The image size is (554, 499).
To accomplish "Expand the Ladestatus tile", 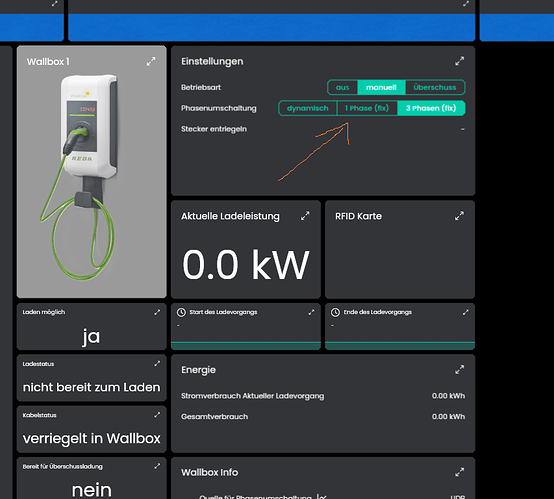I will pyautogui.click(x=157, y=363).
